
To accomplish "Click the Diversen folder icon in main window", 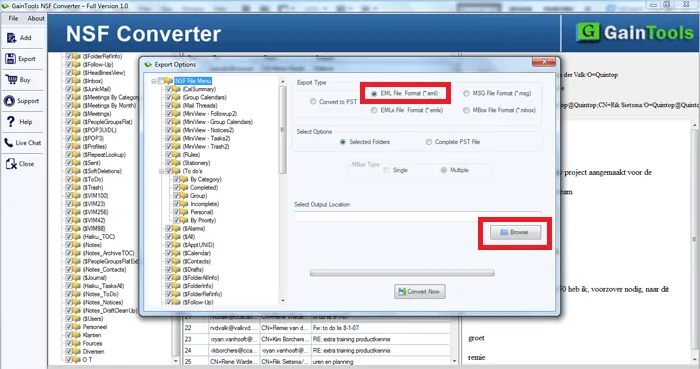I will (x=77, y=351).
